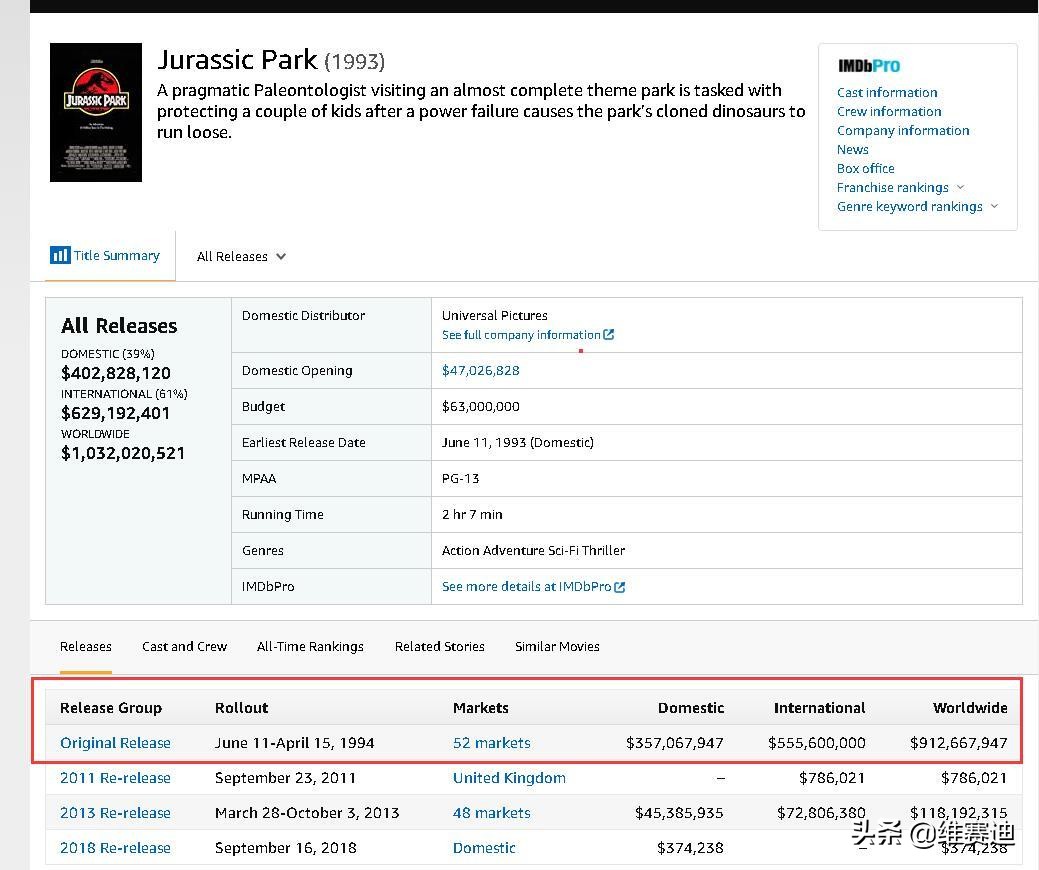The width and height of the screenshot is (1039, 870).
Task: Open the $47,026,828 domestic opening link
Action: [480, 370]
